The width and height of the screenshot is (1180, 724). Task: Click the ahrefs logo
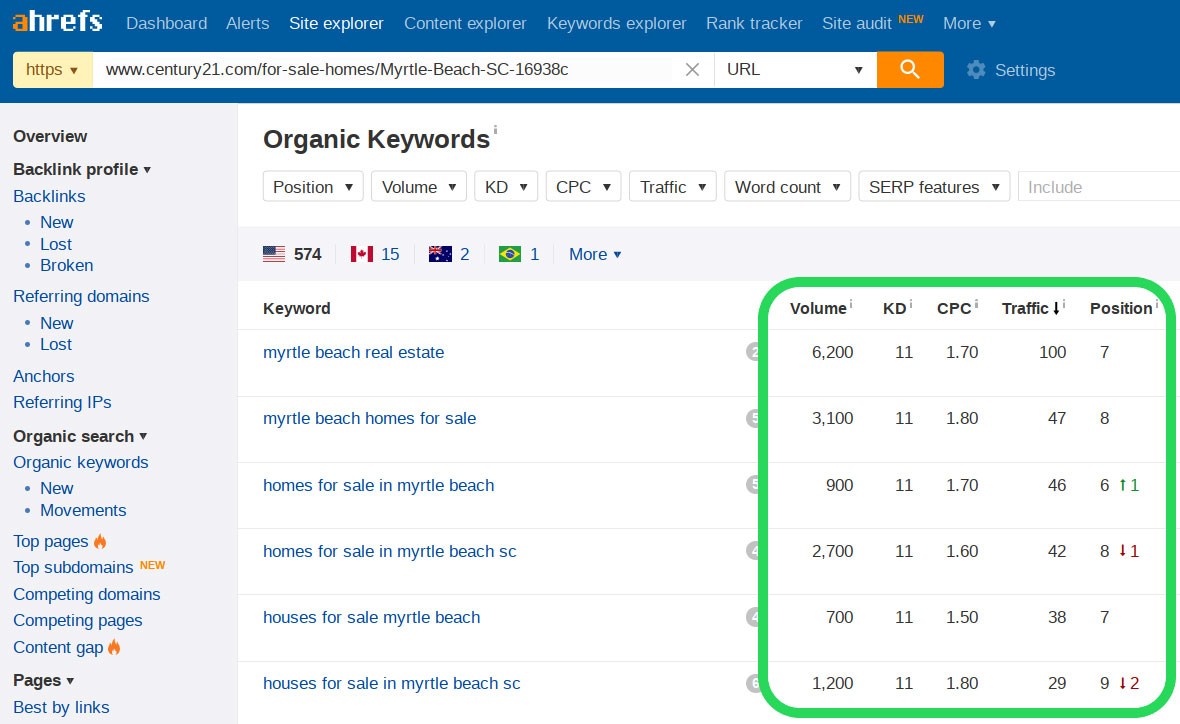(x=58, y=22)
